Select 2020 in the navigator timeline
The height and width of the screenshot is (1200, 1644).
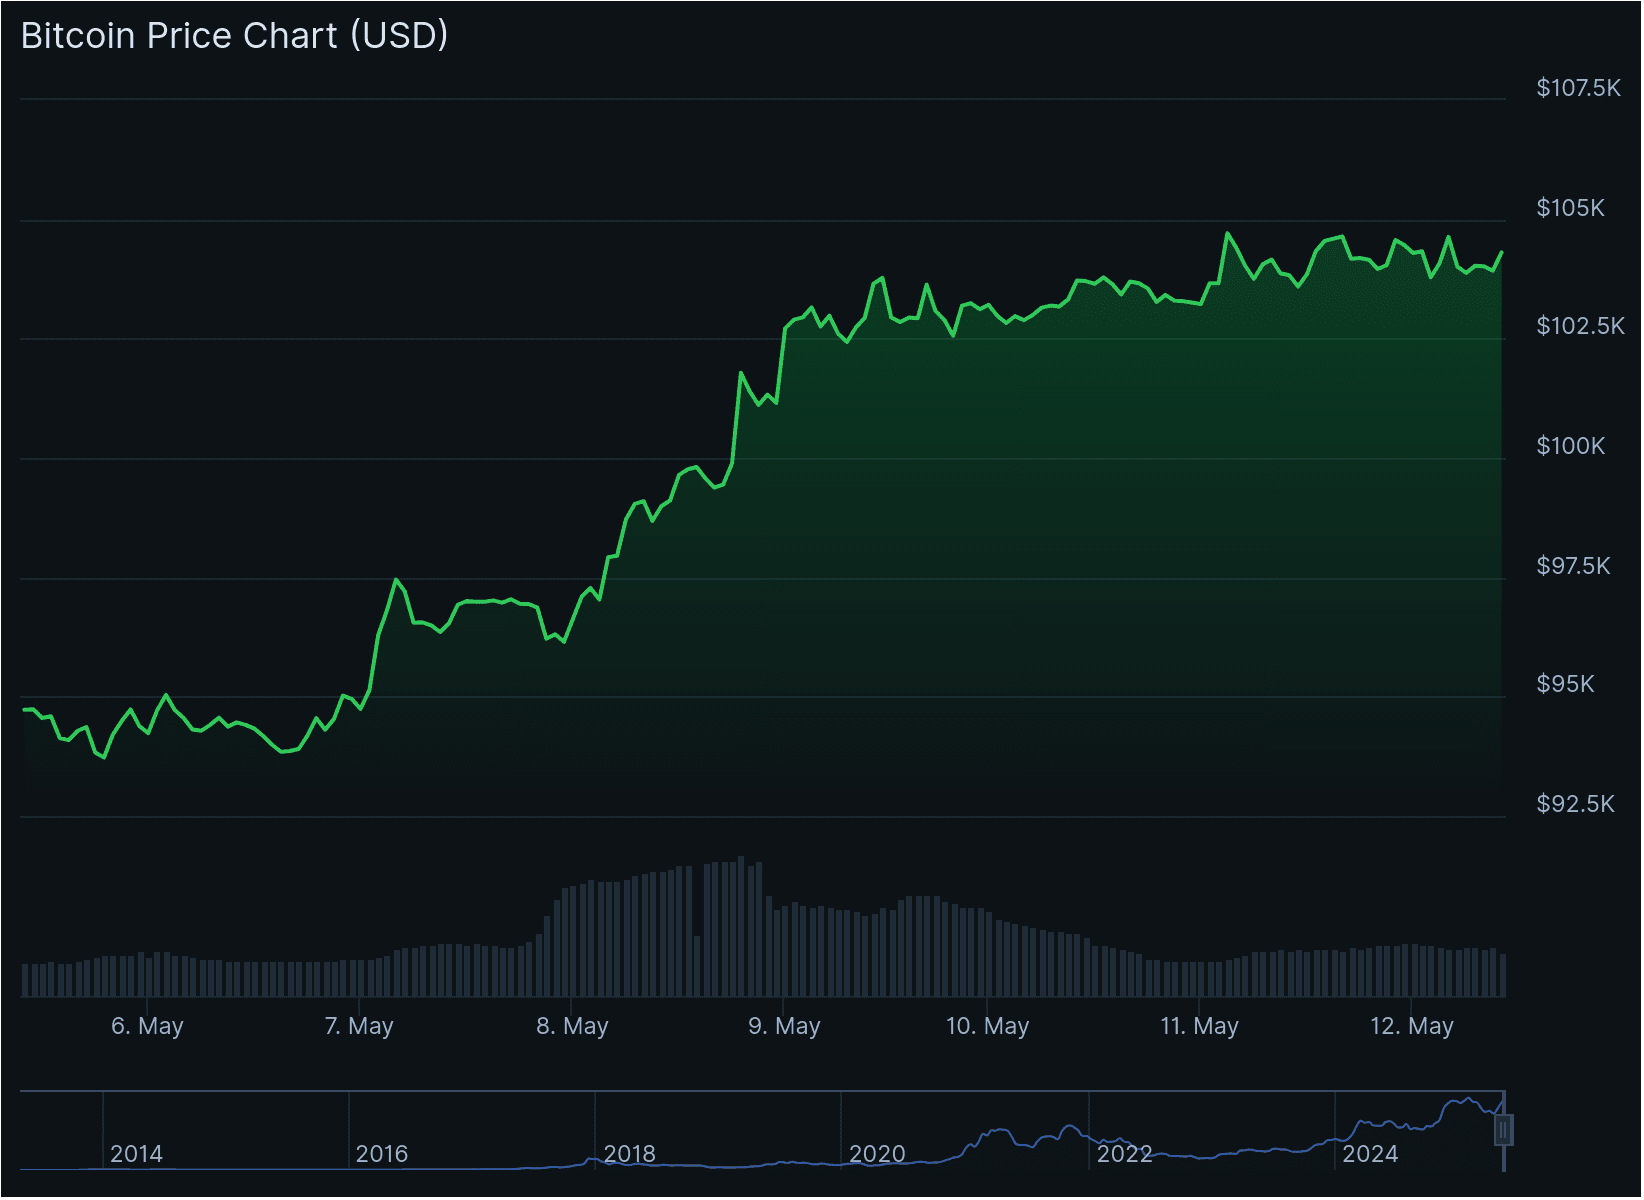coord(877,1155)
